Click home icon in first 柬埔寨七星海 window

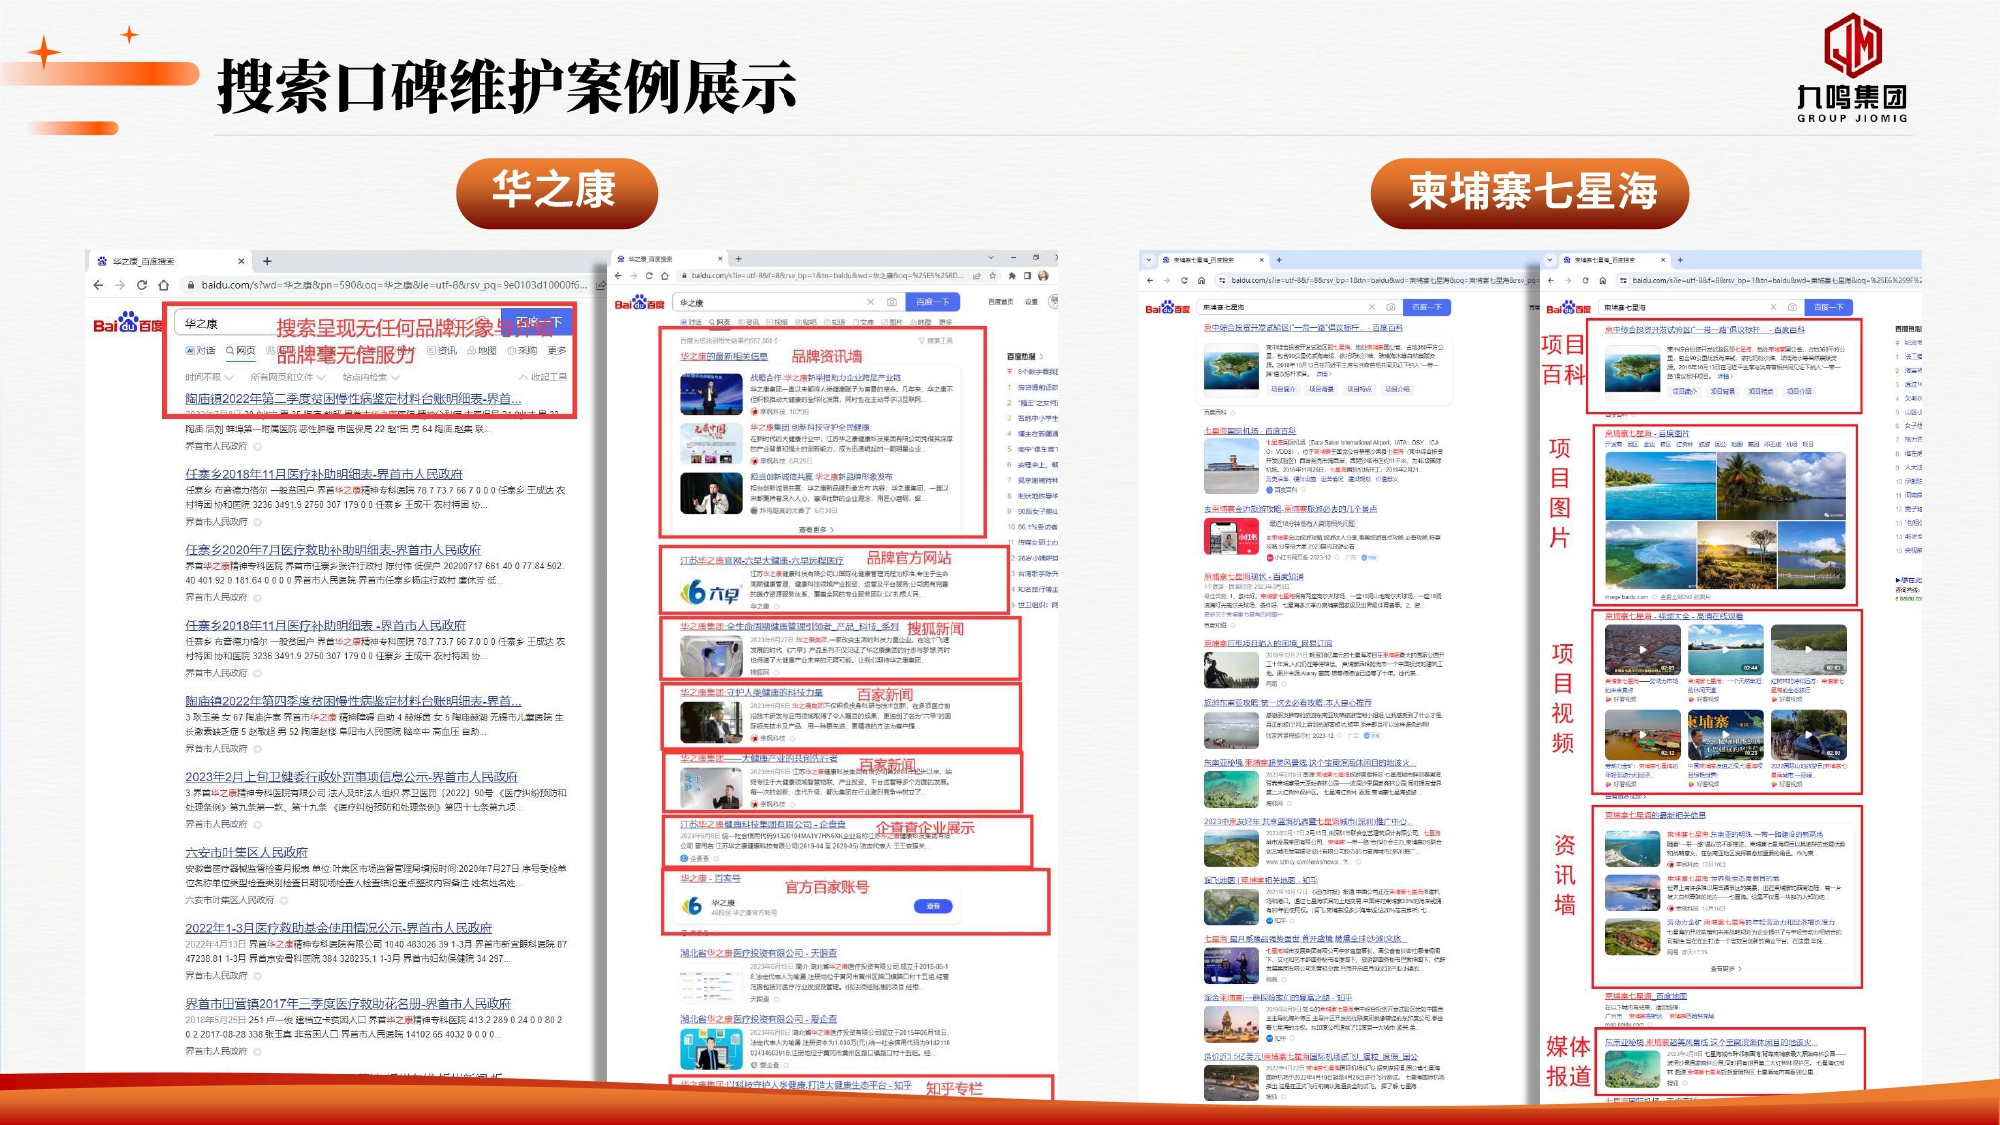tap(1201, 281)
